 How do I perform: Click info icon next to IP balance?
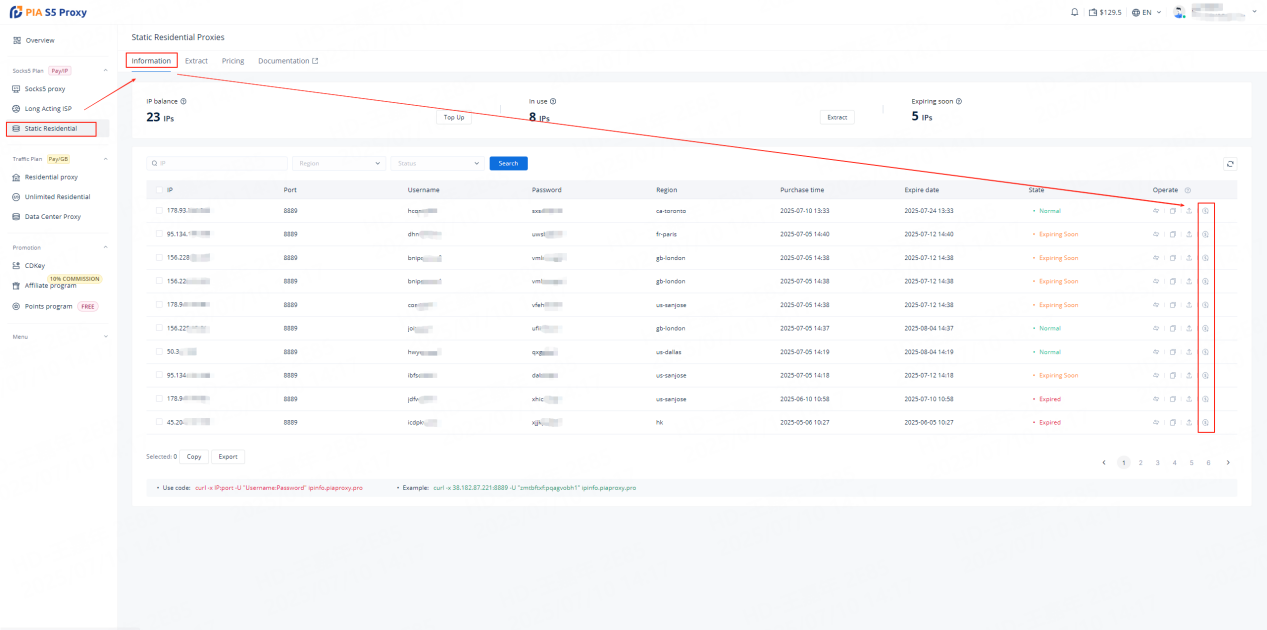(x=184, y=101)
